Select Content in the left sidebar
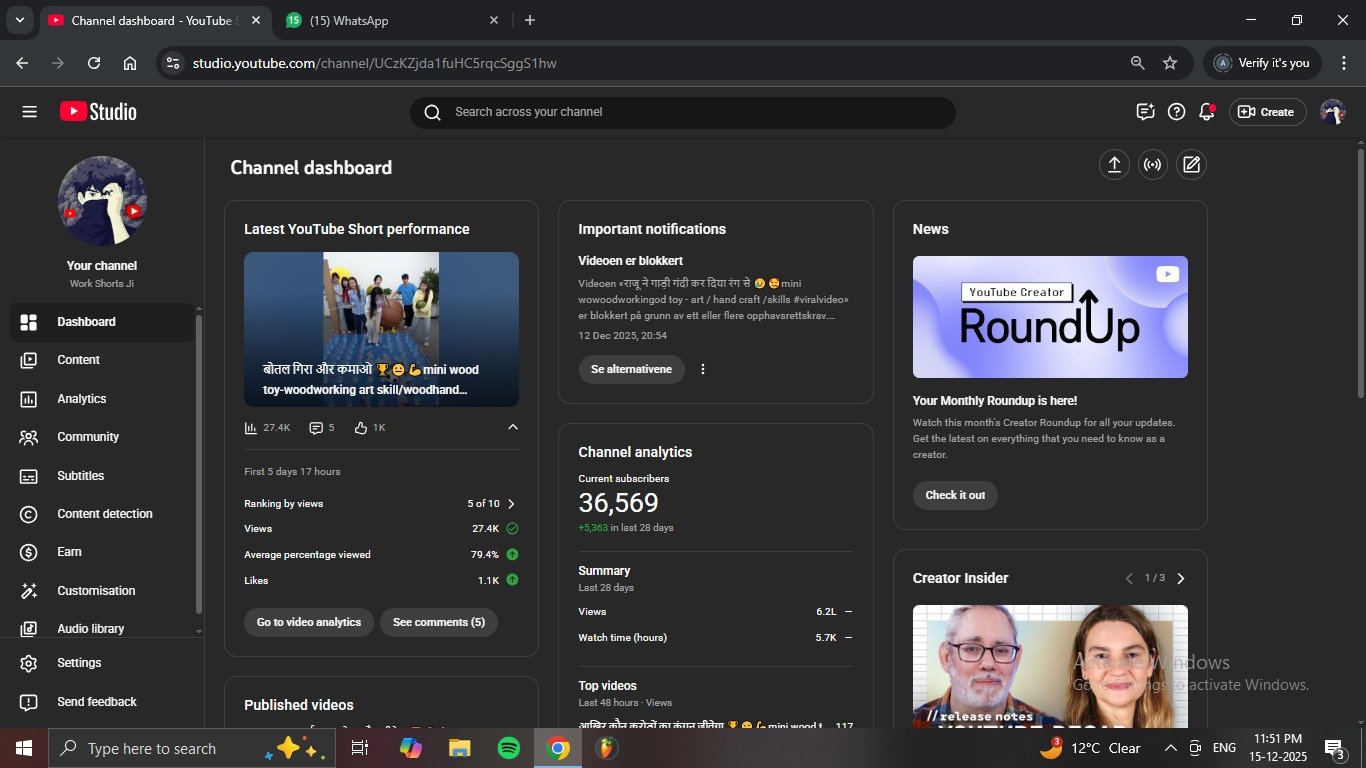This screenshot has width=1366, height=768. tap(78, 360)
